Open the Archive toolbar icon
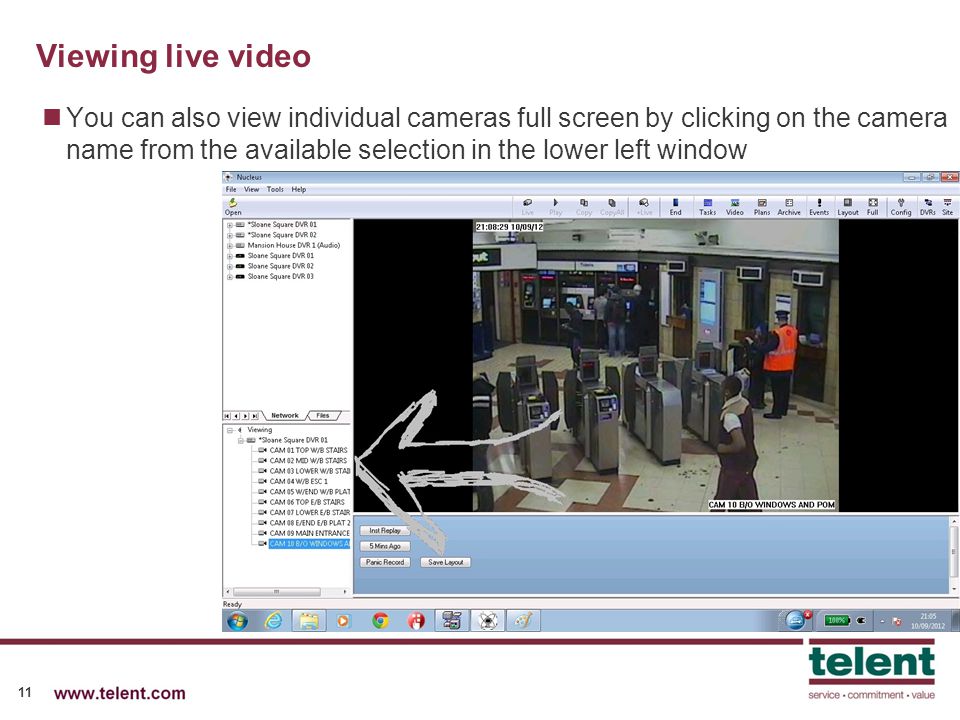The height and width of the screenshot is (720, 960). pyautogui.click(x=789, y=207)
